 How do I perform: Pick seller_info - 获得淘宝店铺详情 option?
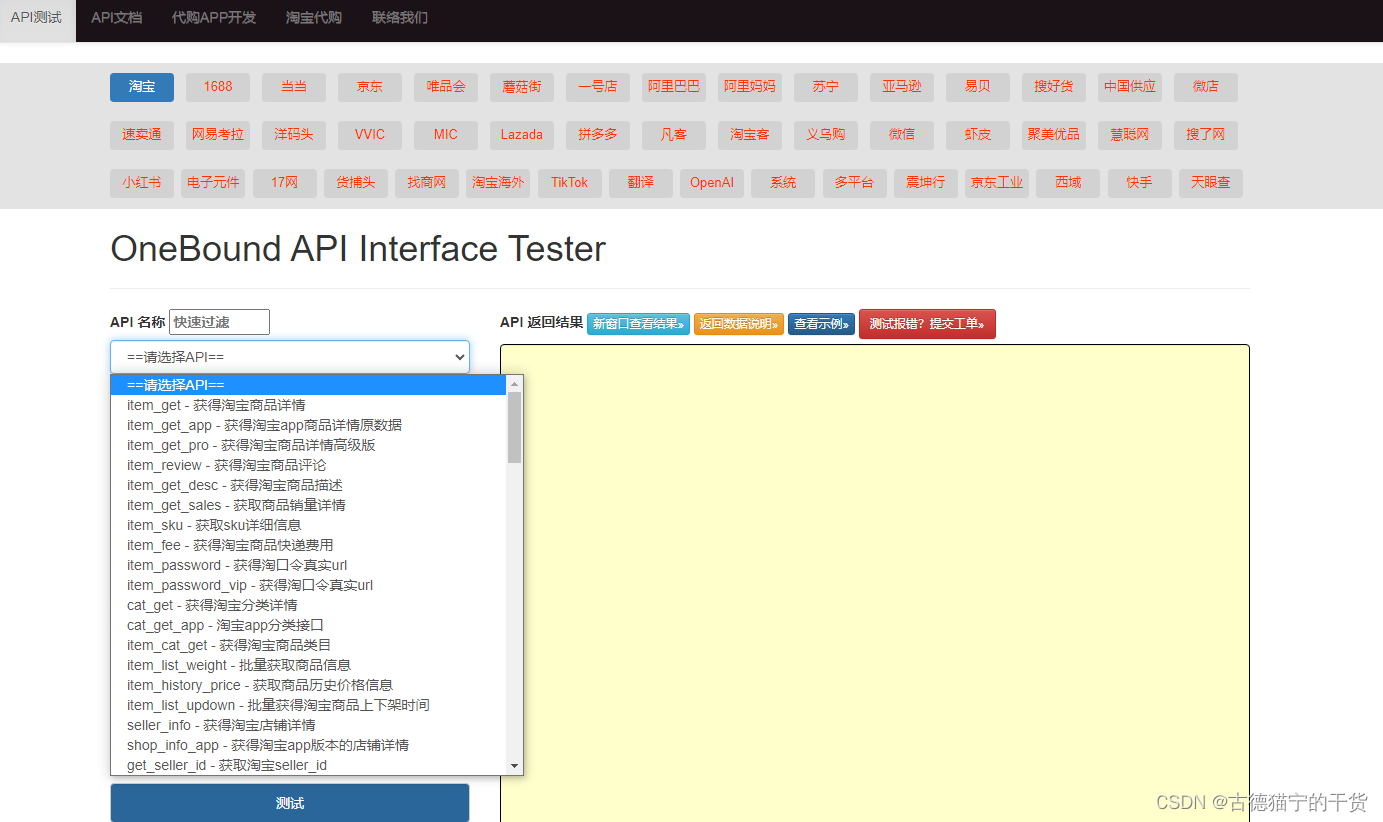(x=308, y=725)
